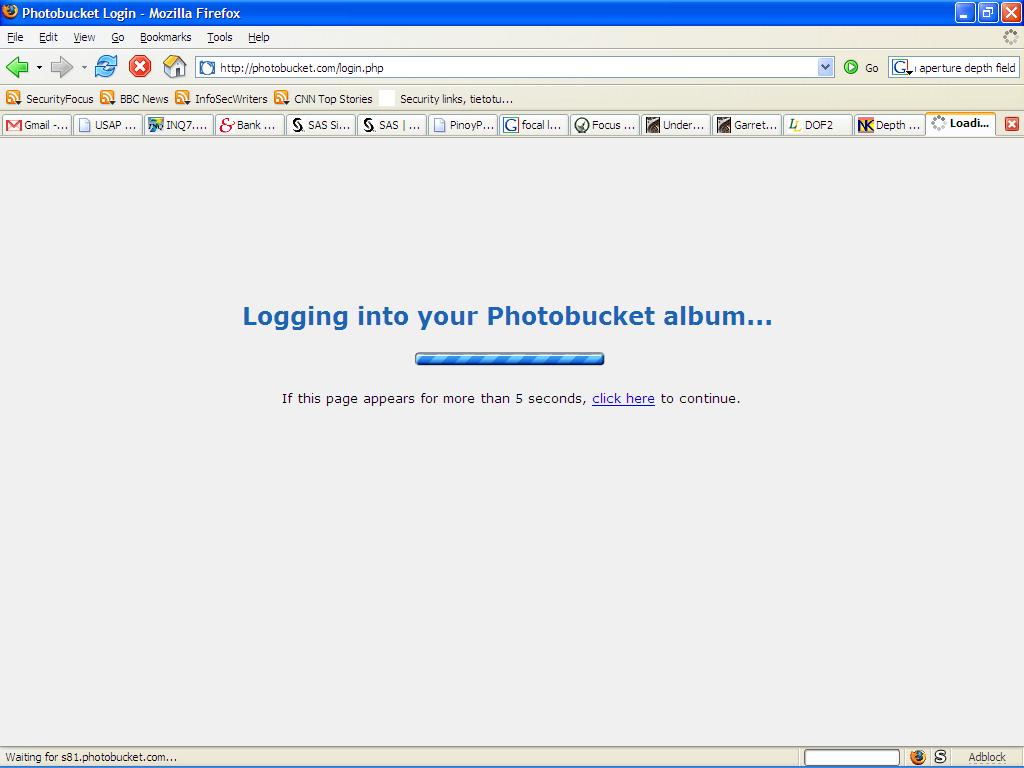The width and height of the screenshot is (1024, 768).
Task: Click the 'Logging into your Photobucket album...' heading
Action: tap(507, 316)
